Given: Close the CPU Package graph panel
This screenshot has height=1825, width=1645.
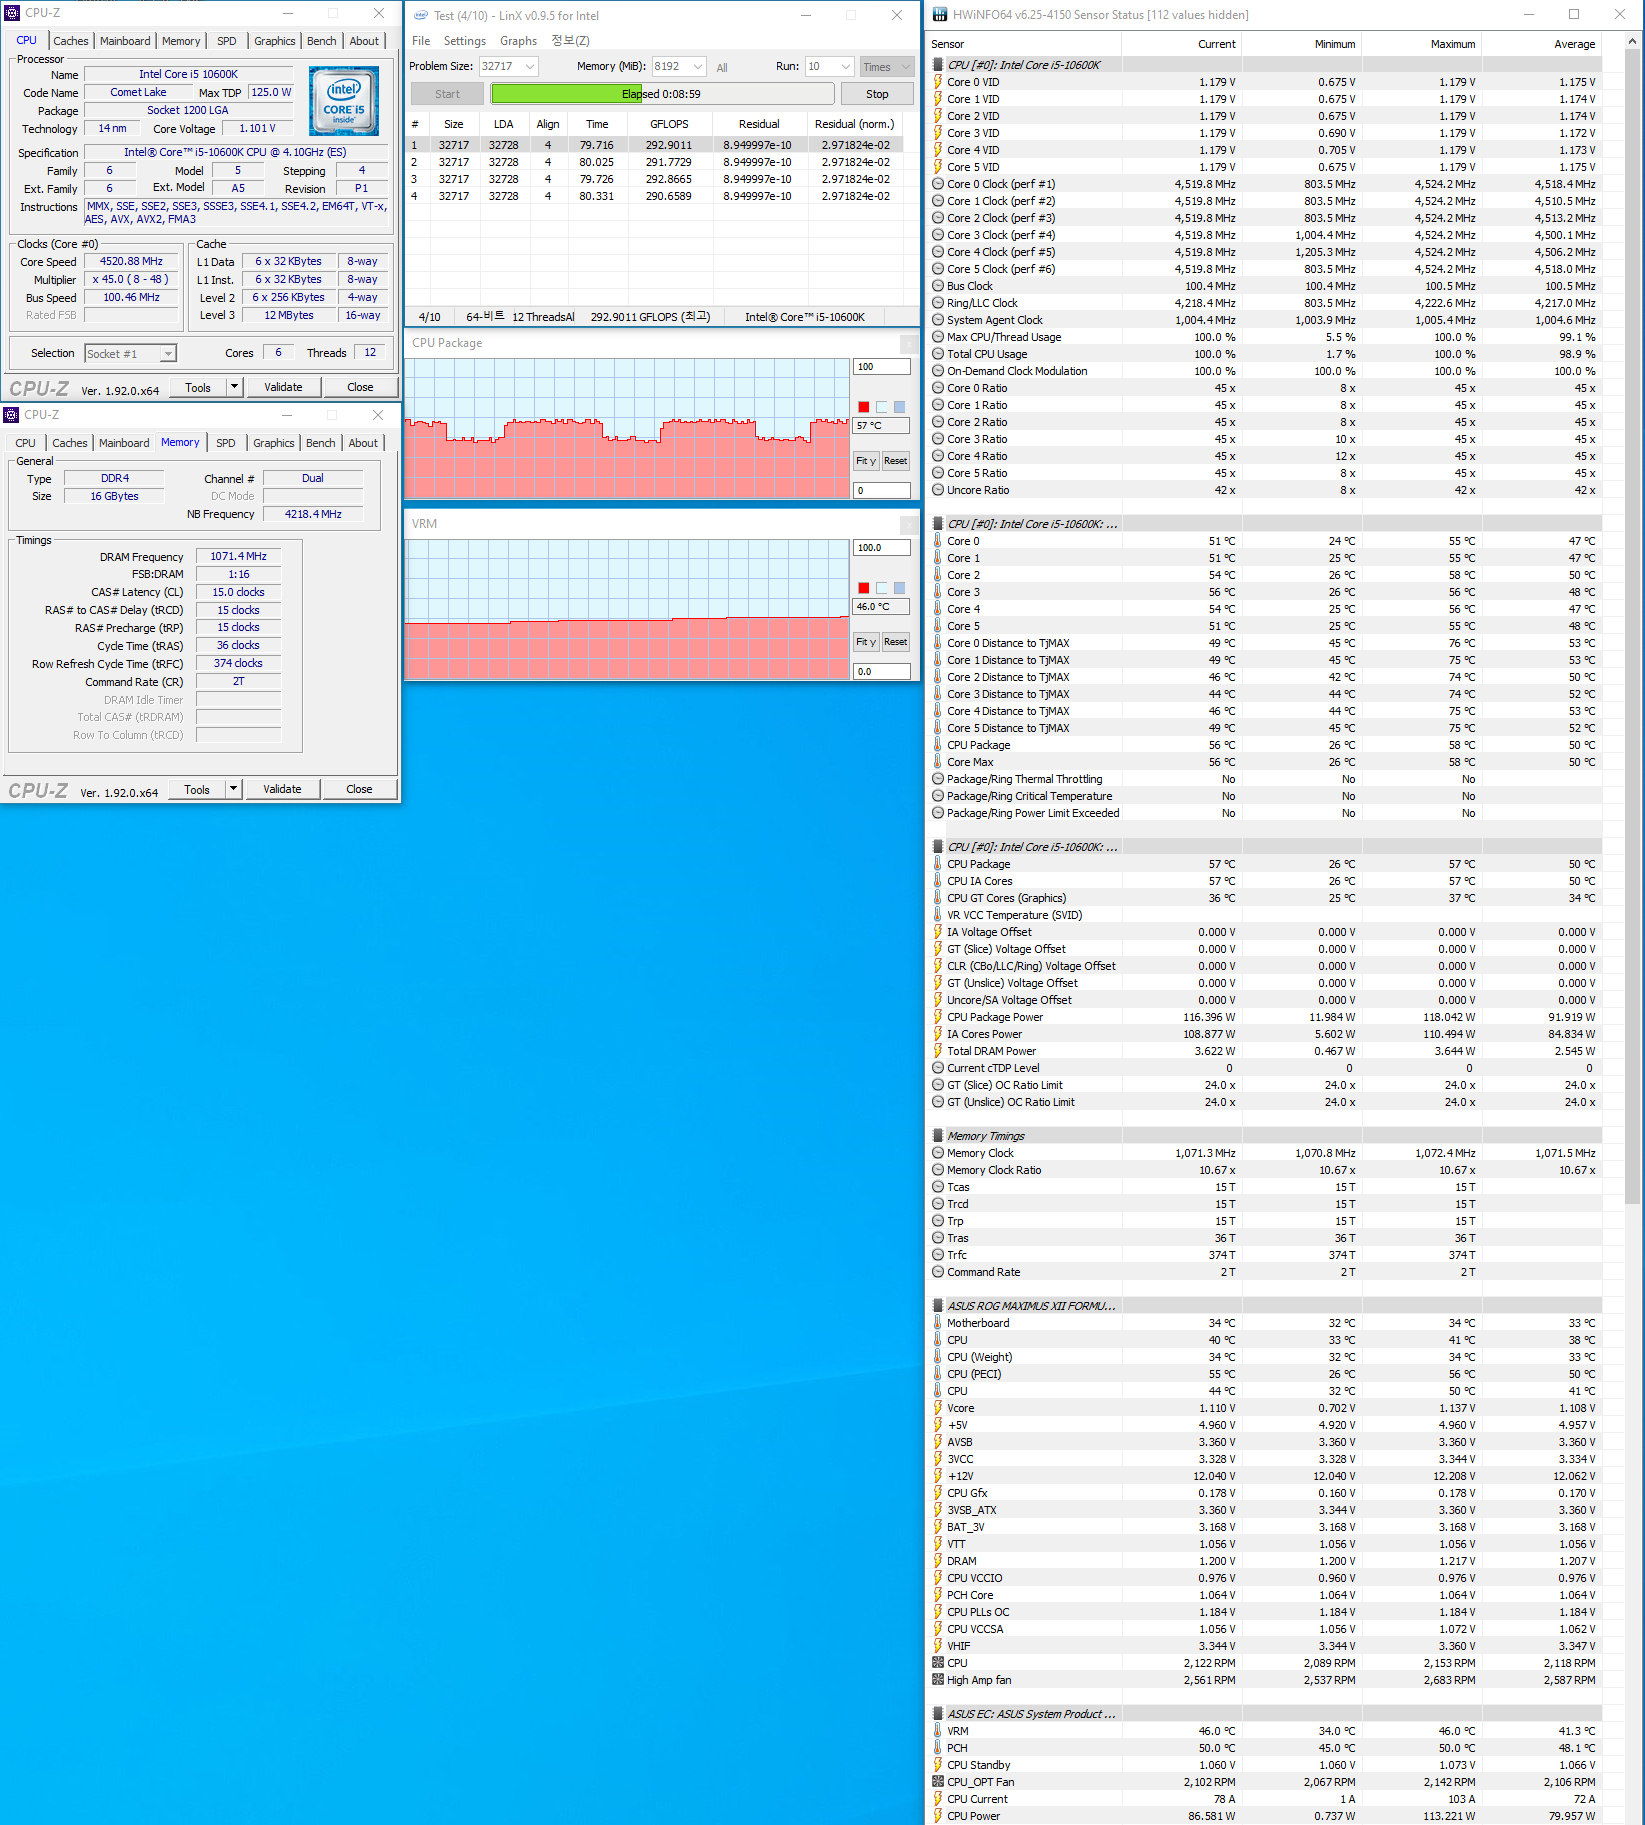Looking at the screenshot, I should 908,344.
